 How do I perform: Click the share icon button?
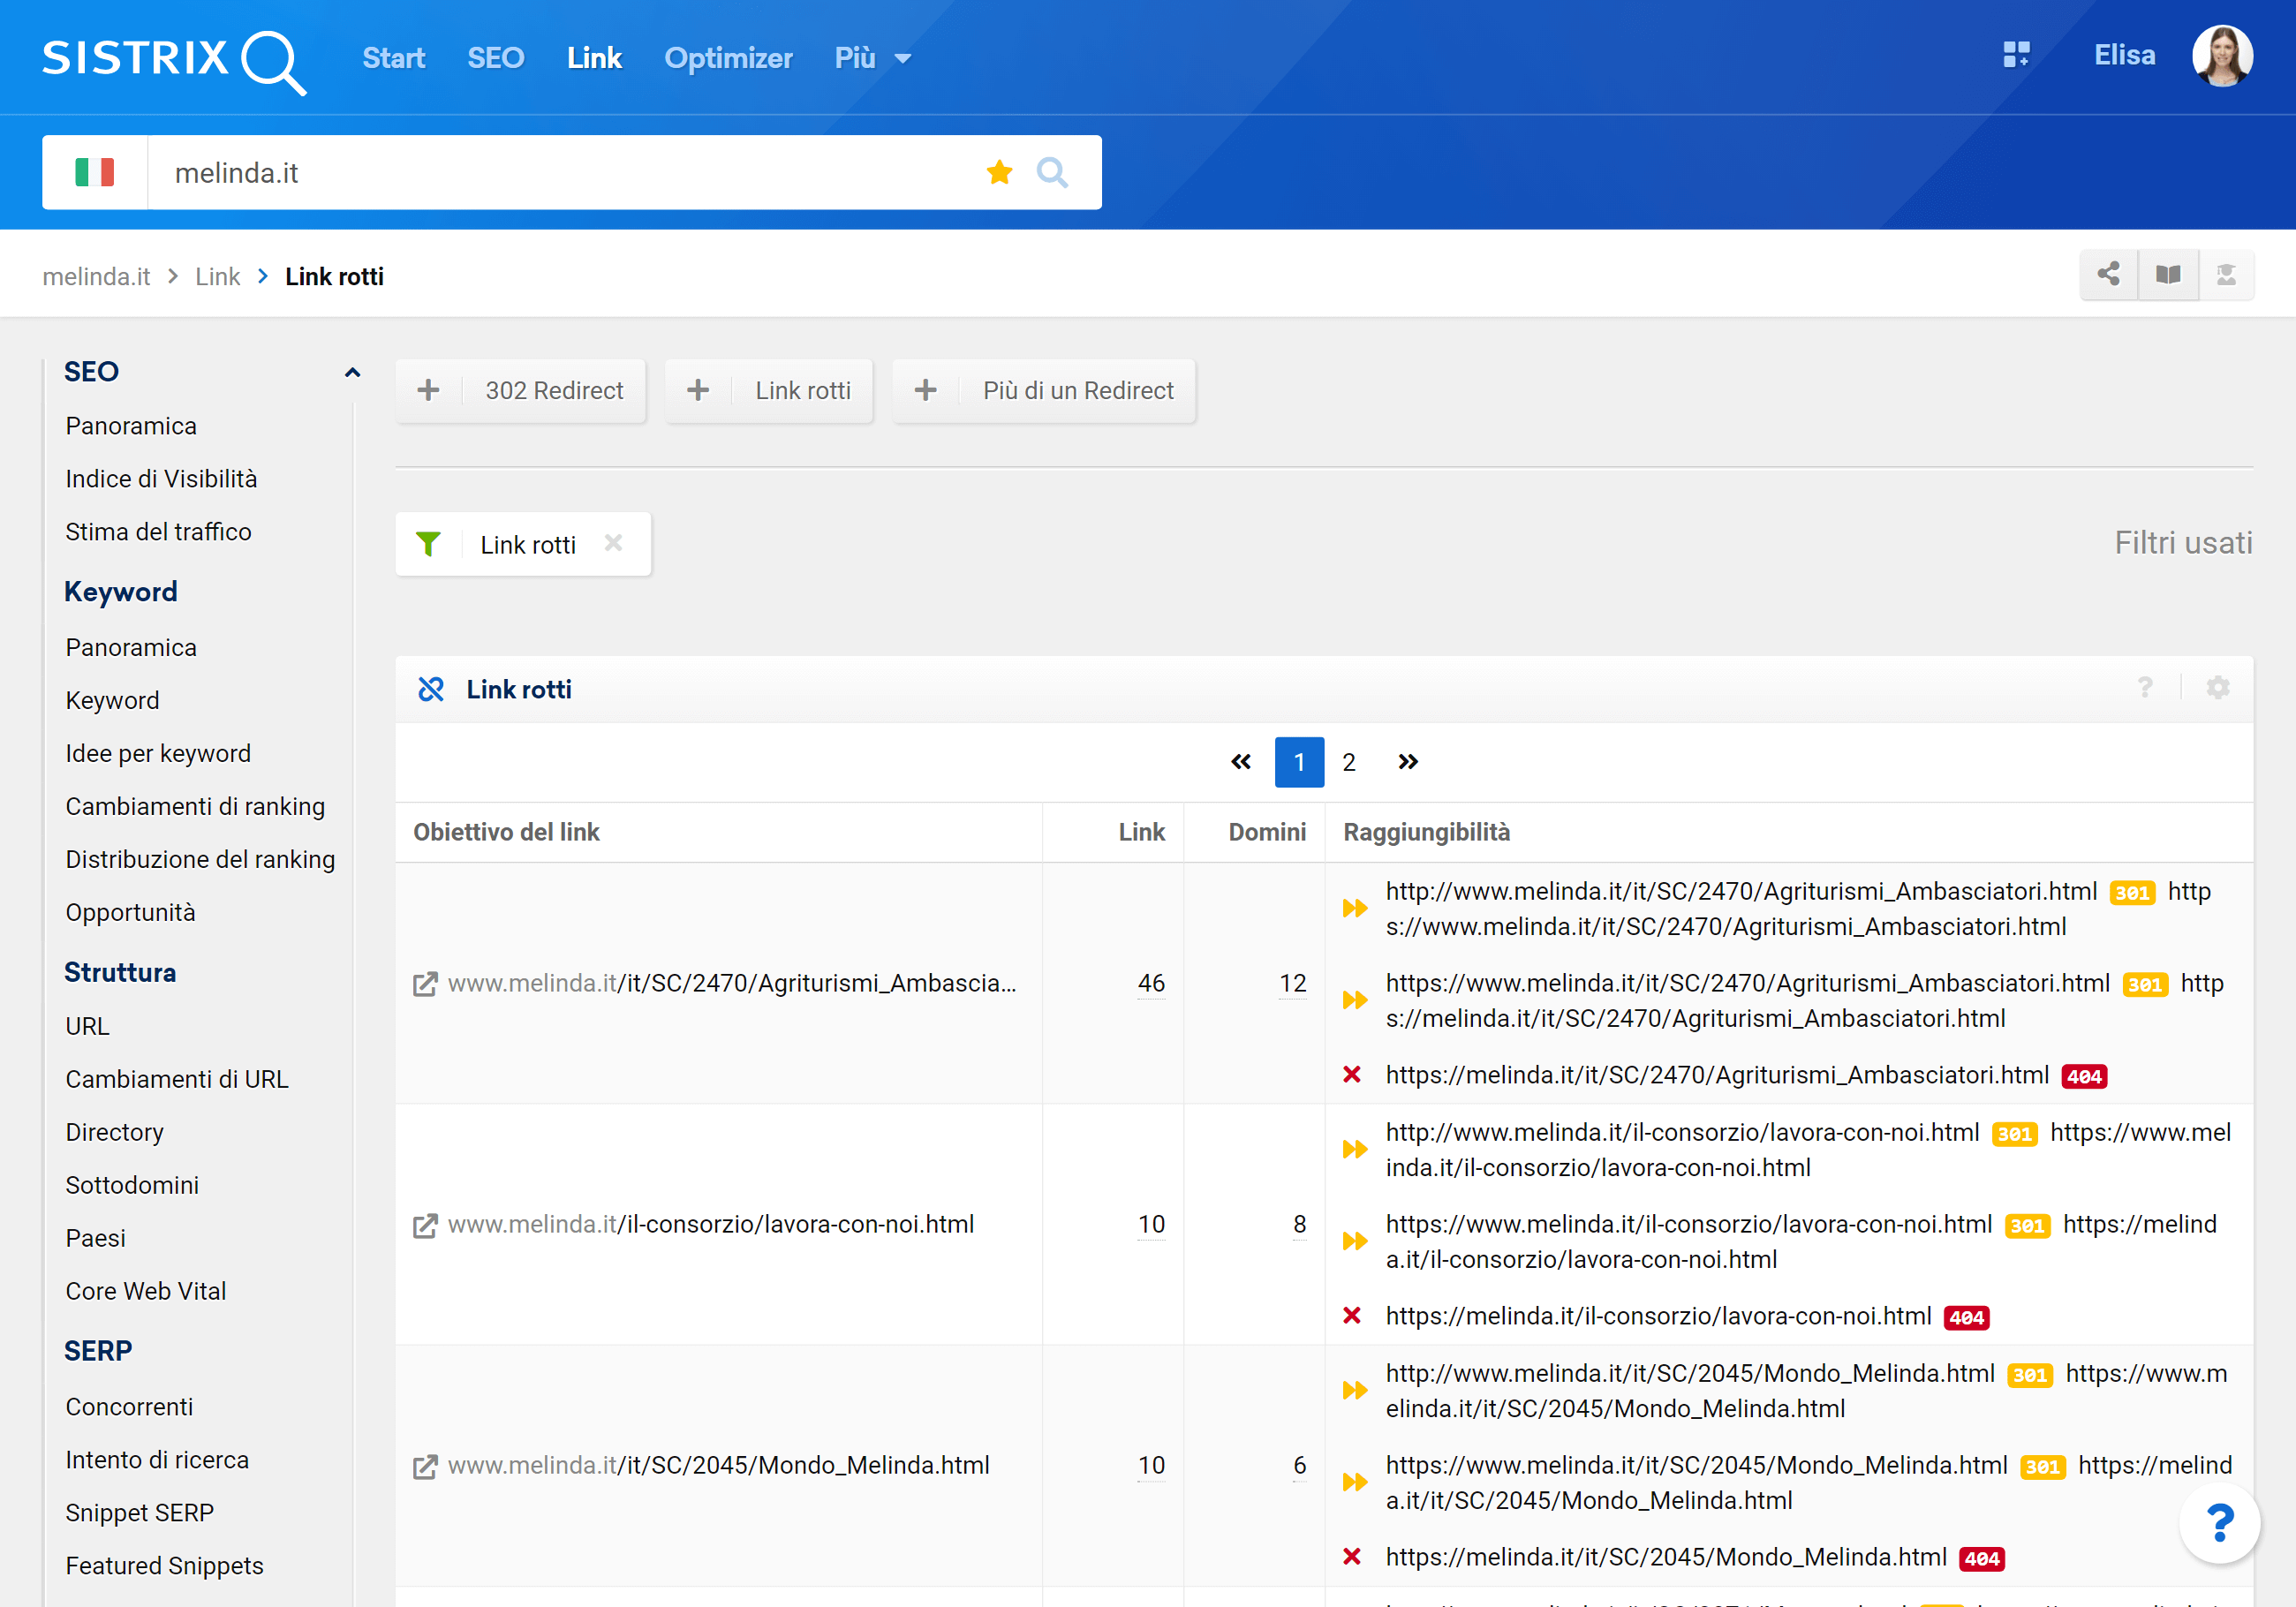click(2108, 275)
